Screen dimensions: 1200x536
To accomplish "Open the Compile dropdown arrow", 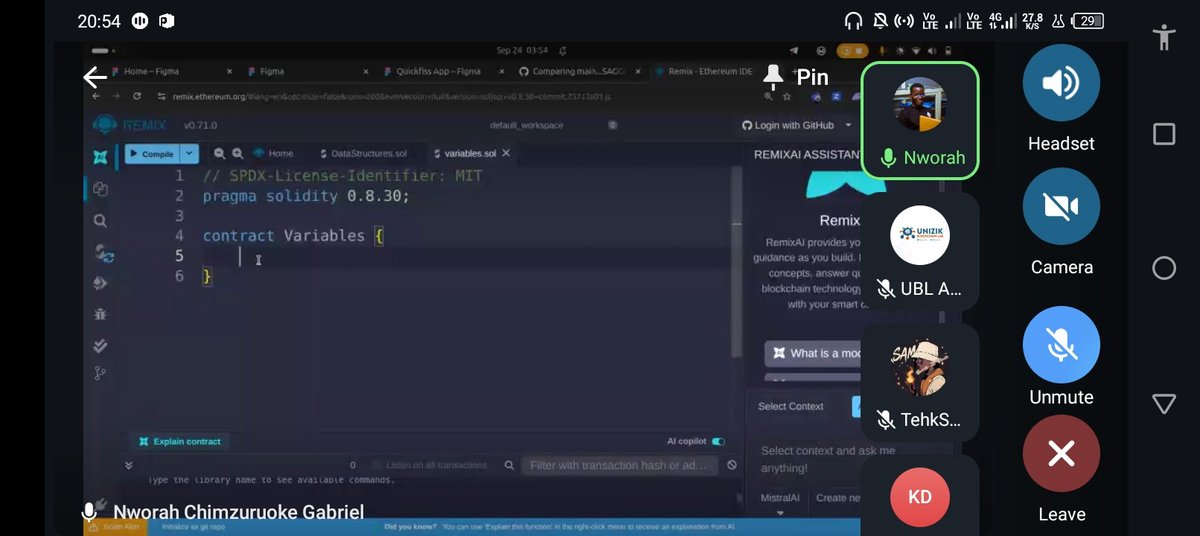I will tap(190, 154).
